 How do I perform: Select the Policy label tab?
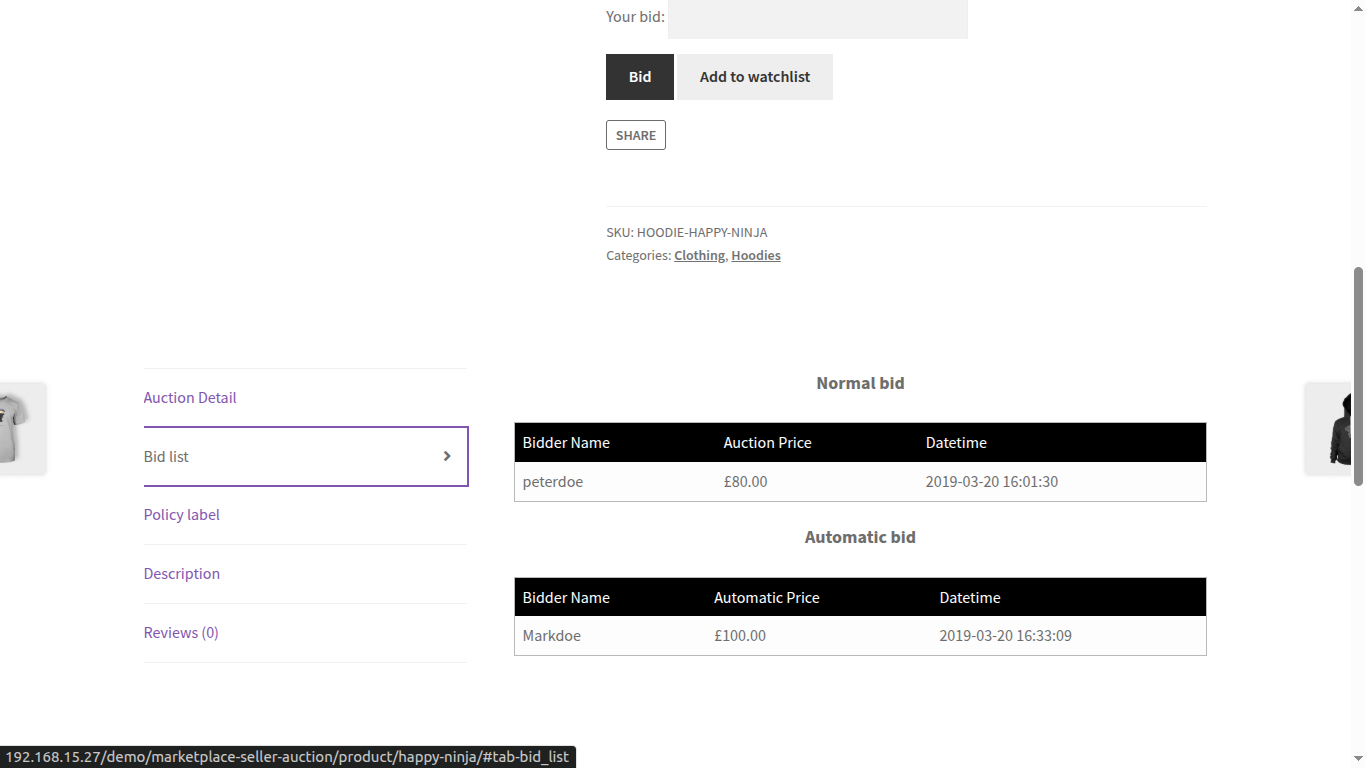tap(181, 514)
